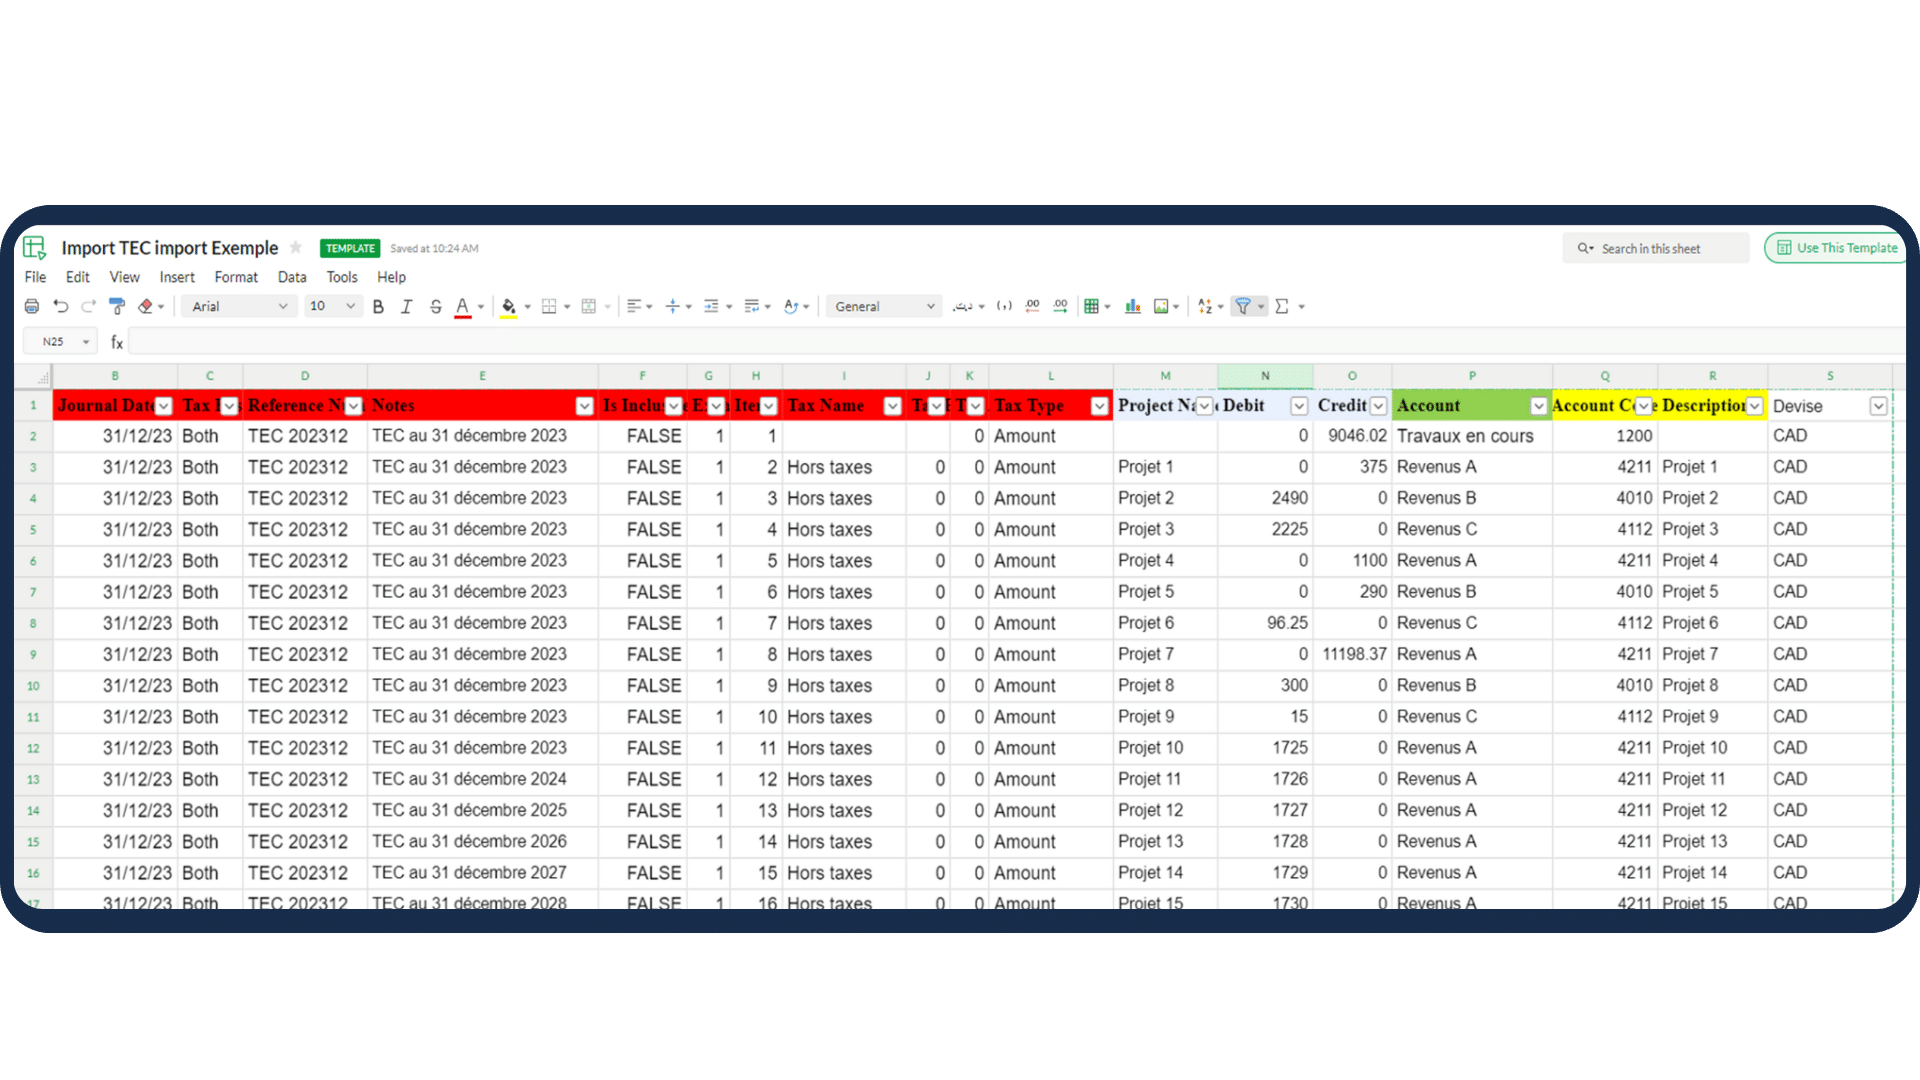Insert a chart using chart icon
1920x1080 pixels.
1133,307
